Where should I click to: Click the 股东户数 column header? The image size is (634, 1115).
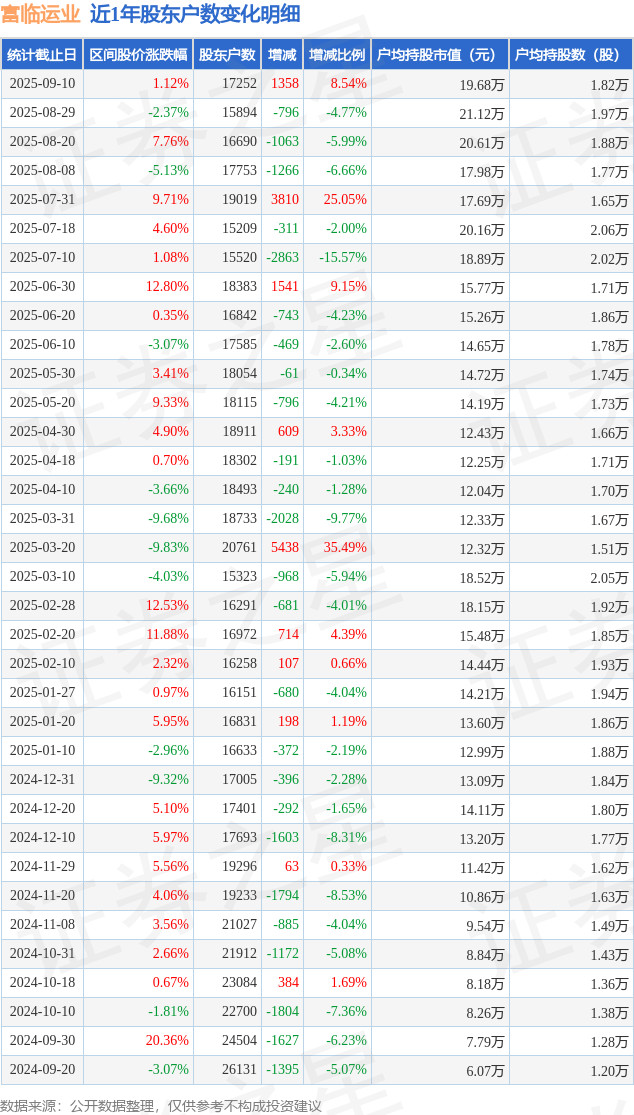tap(227, 55)
